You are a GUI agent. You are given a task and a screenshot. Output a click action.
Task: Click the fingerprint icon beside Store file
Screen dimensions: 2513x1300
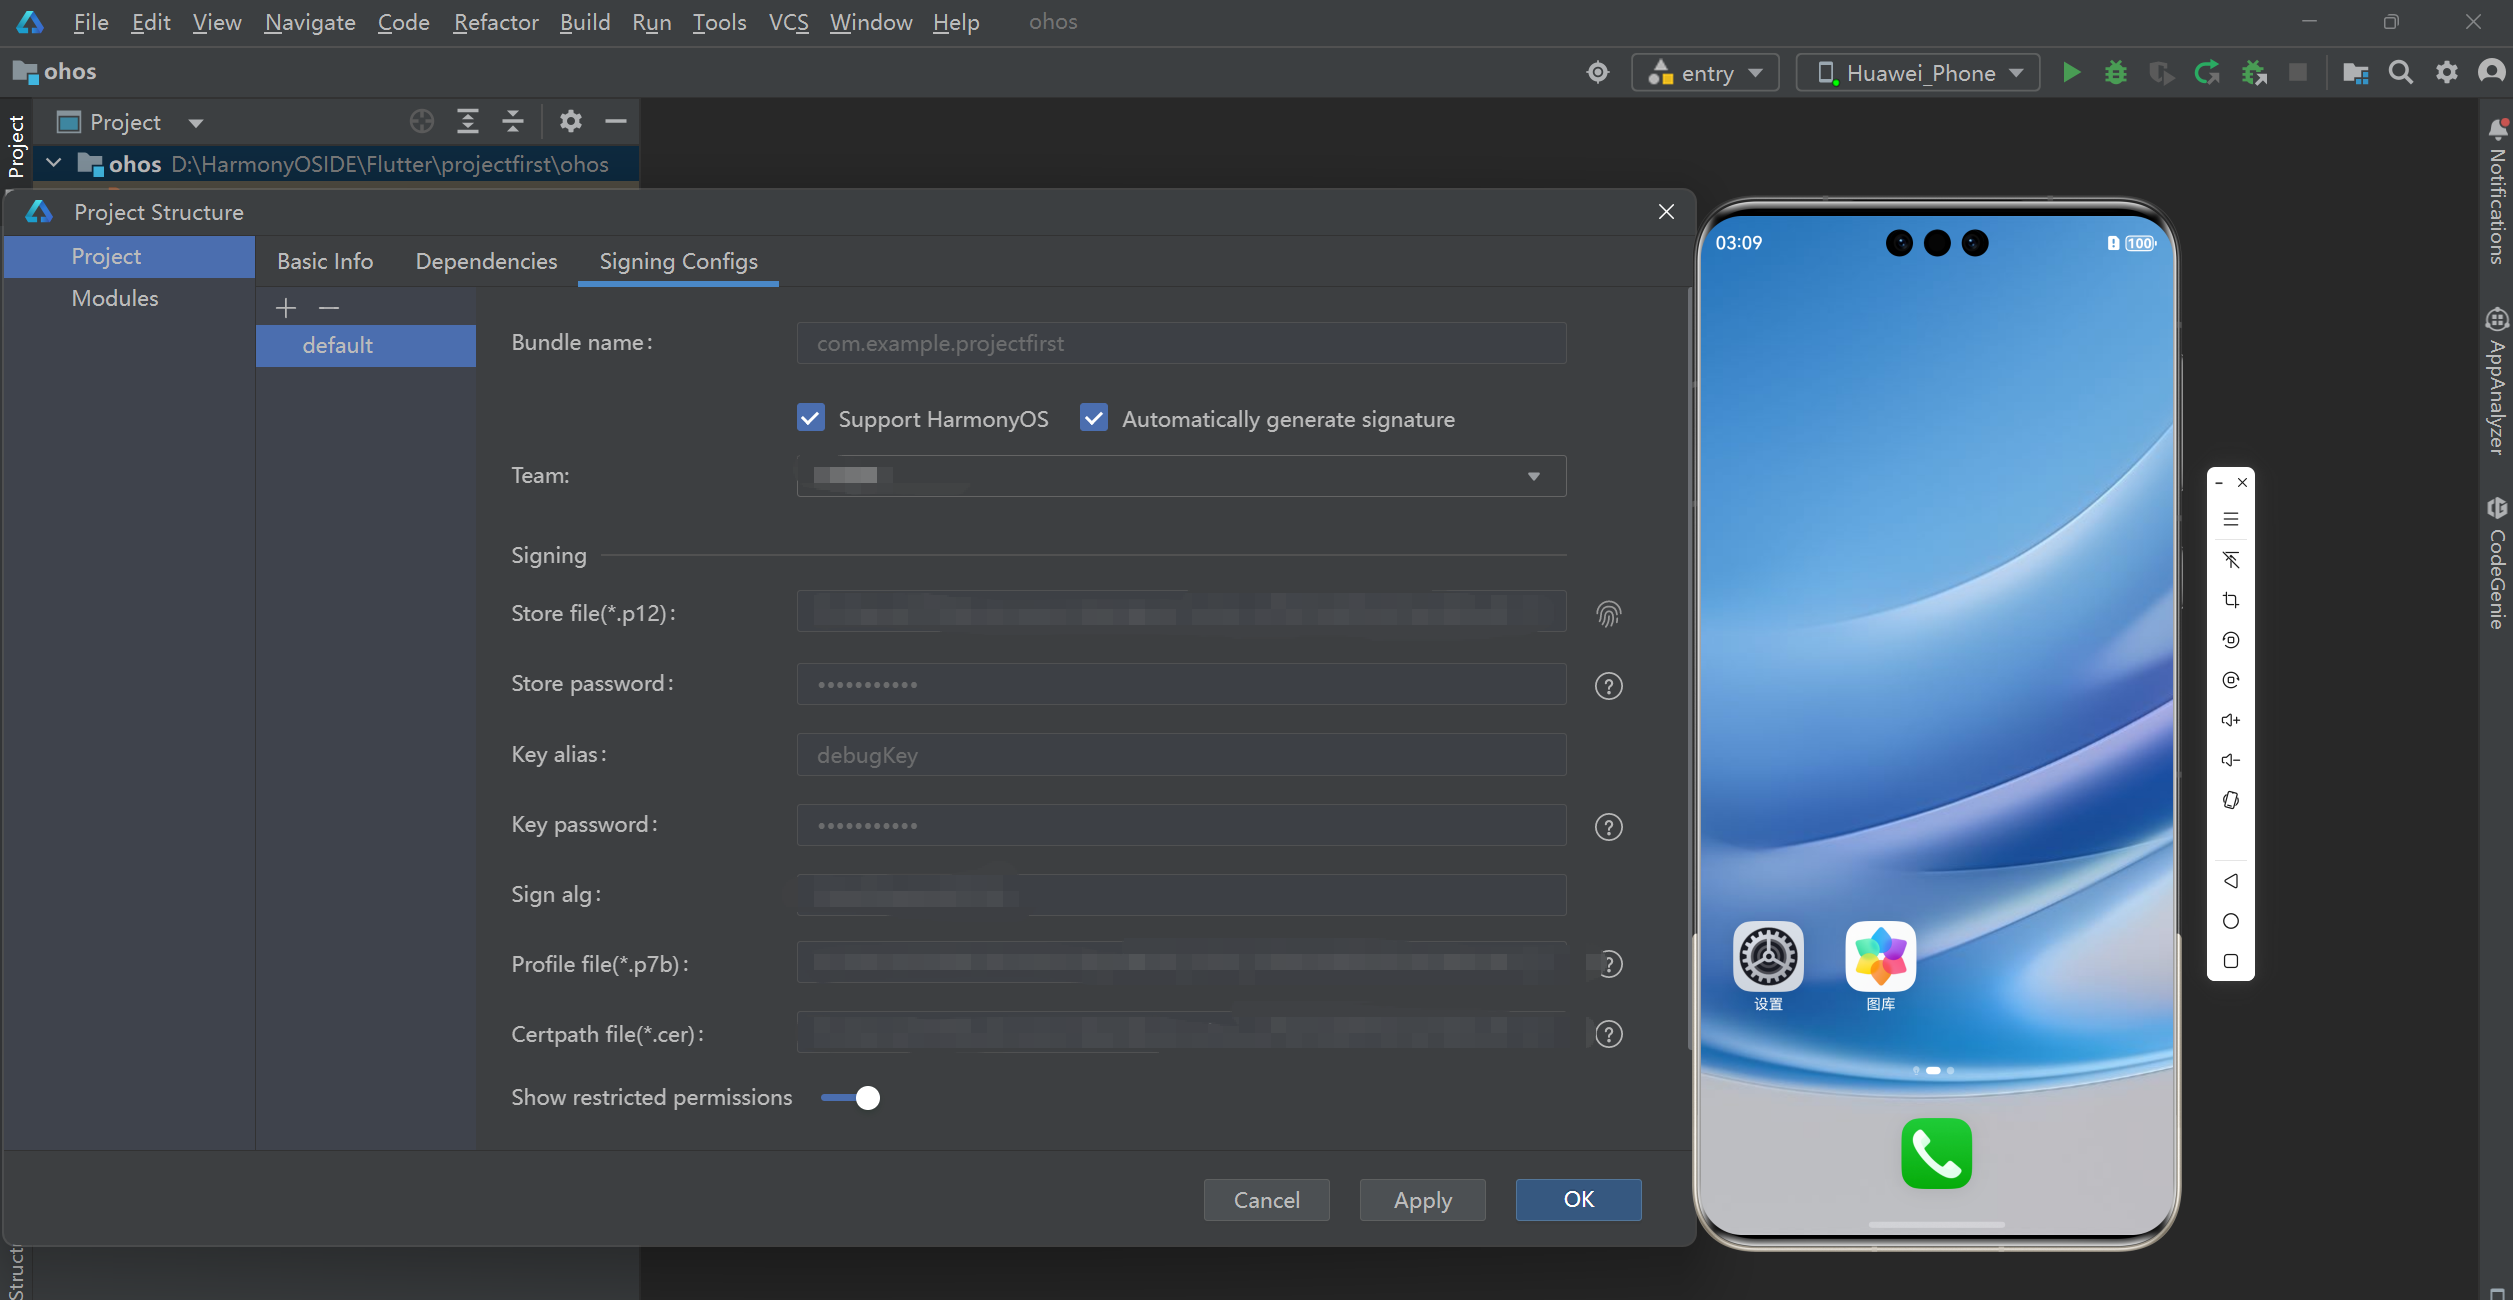click(x=1608, y=614)
